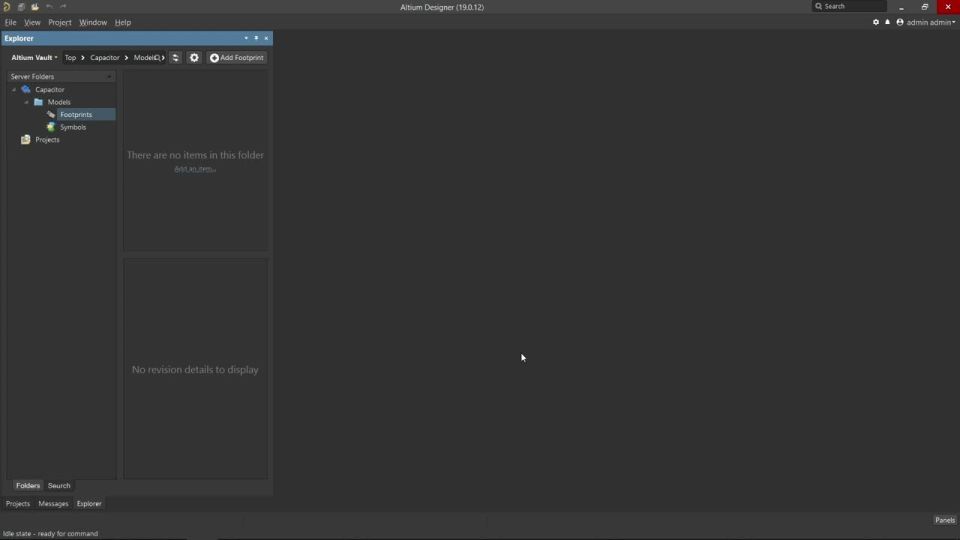Click the Add Footprint button
Screen dimensions: 960x540
click(237, 58)
